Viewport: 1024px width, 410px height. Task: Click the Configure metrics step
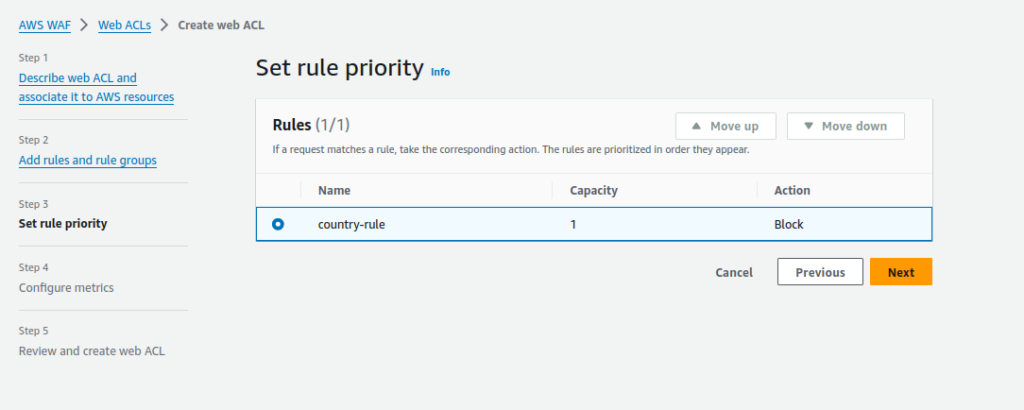coord(66,288)
